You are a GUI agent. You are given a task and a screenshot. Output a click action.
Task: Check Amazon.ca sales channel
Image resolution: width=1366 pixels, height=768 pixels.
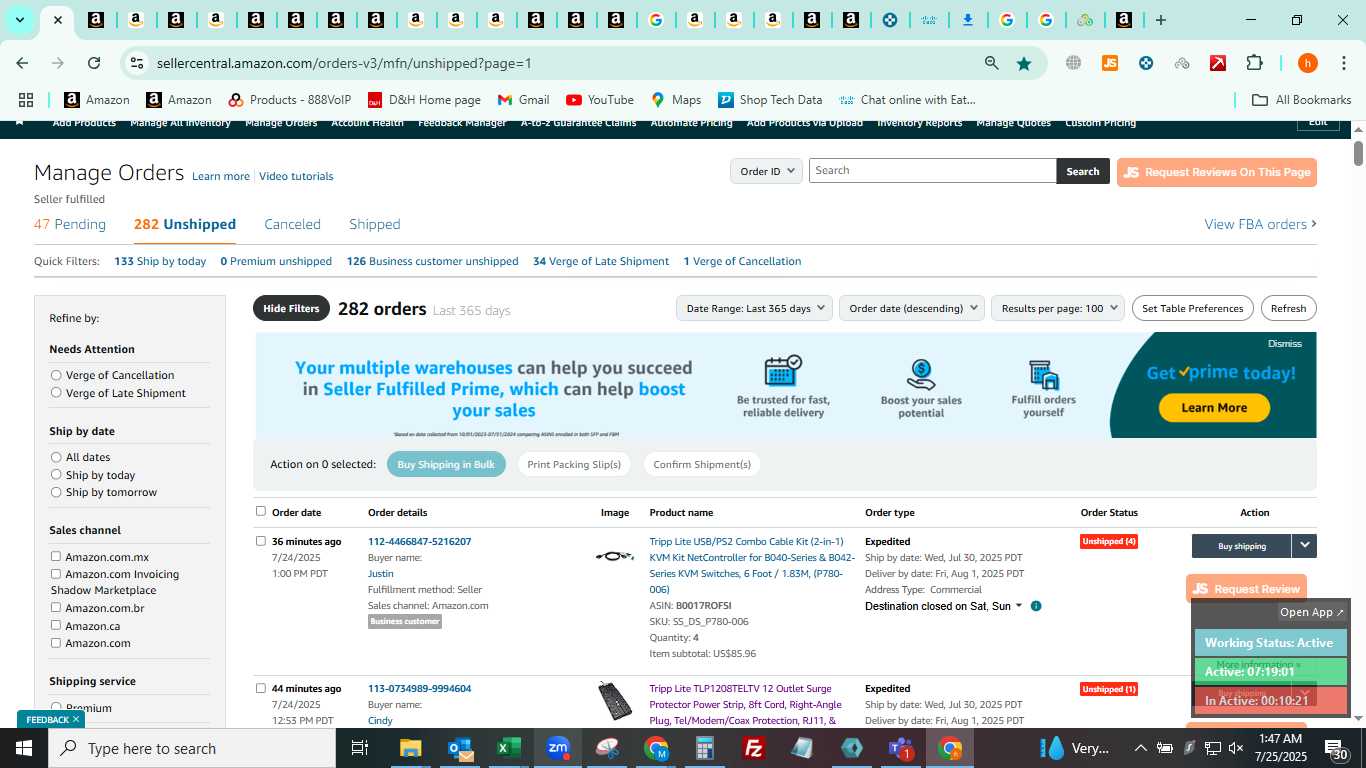point(56,625)
